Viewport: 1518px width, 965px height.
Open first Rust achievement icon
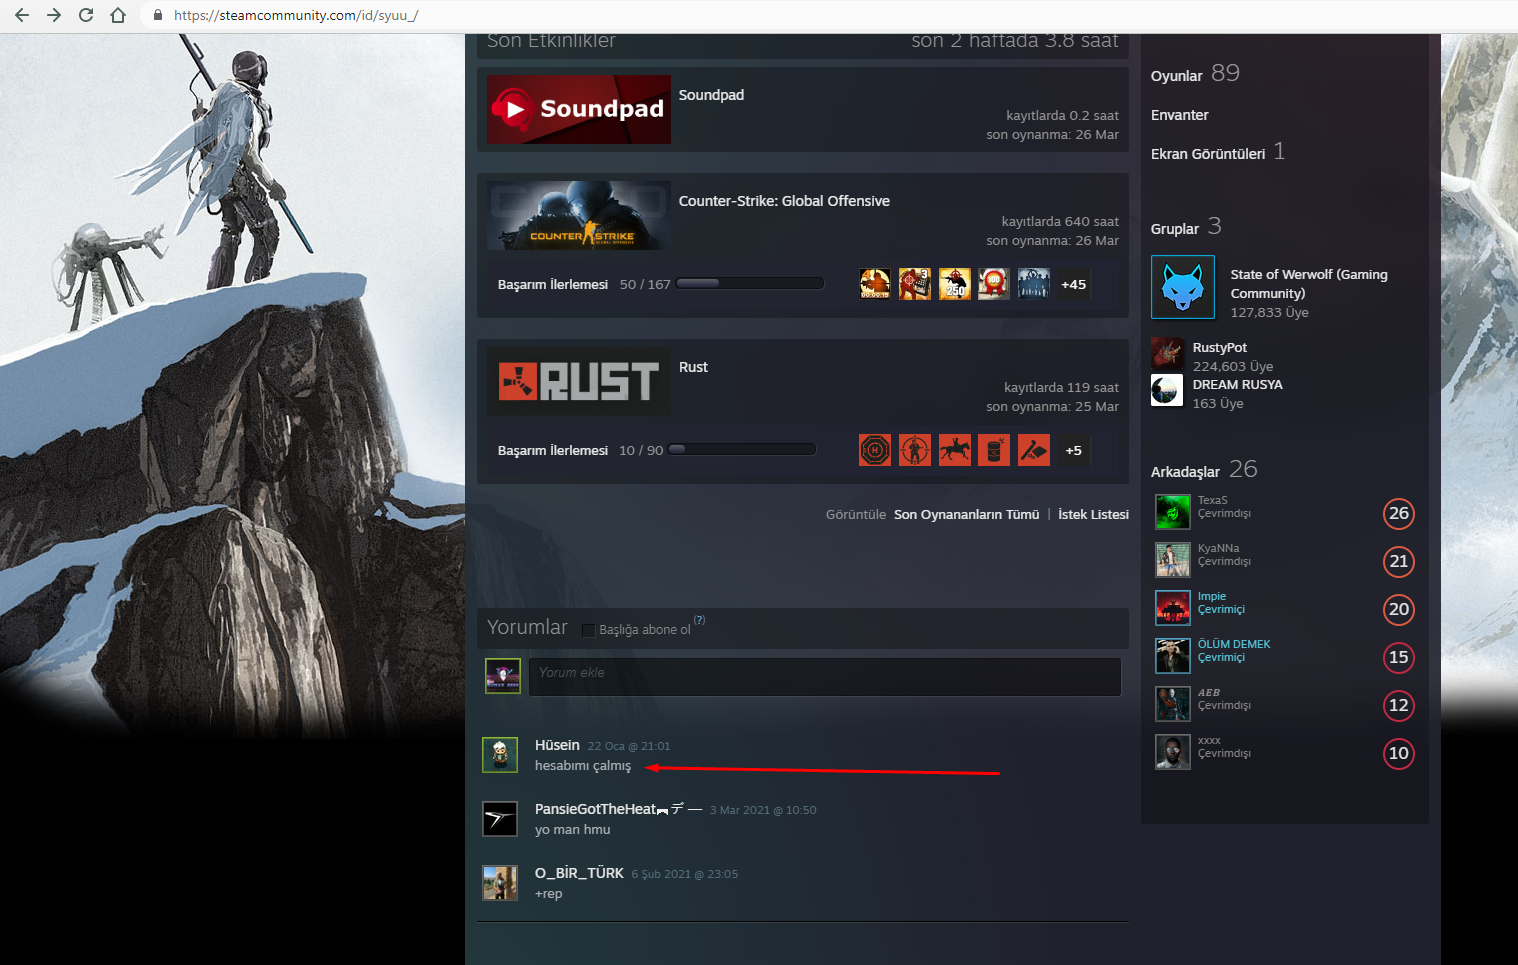tap(875, 450)
